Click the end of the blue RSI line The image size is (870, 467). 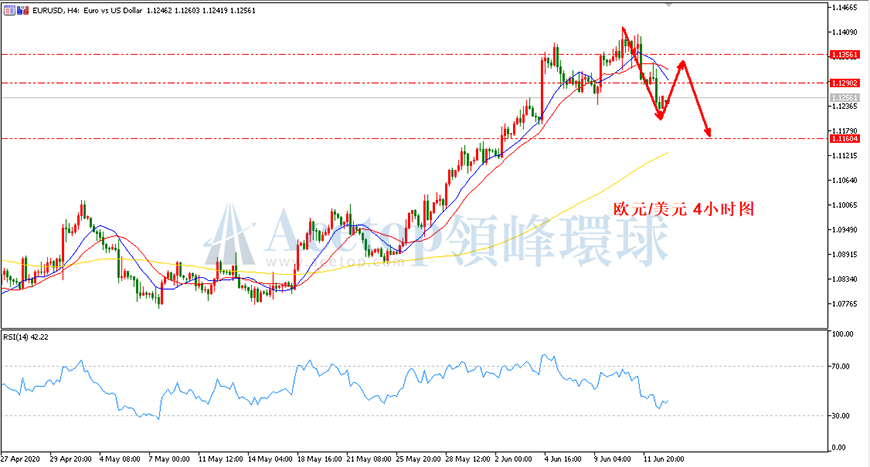pyautogui.click(x=667, y=400)
